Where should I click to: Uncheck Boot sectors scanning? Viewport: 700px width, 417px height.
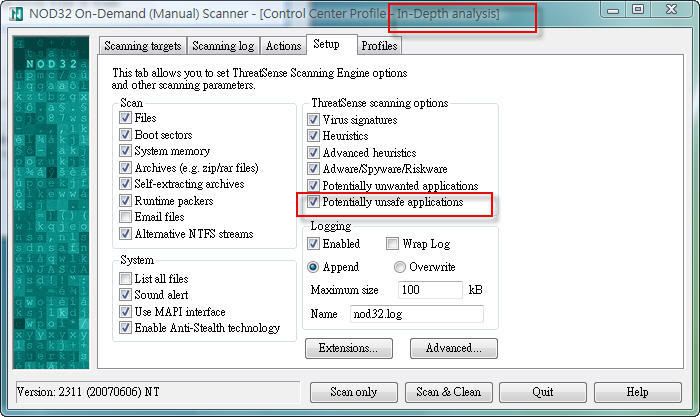tap(125, 134)
